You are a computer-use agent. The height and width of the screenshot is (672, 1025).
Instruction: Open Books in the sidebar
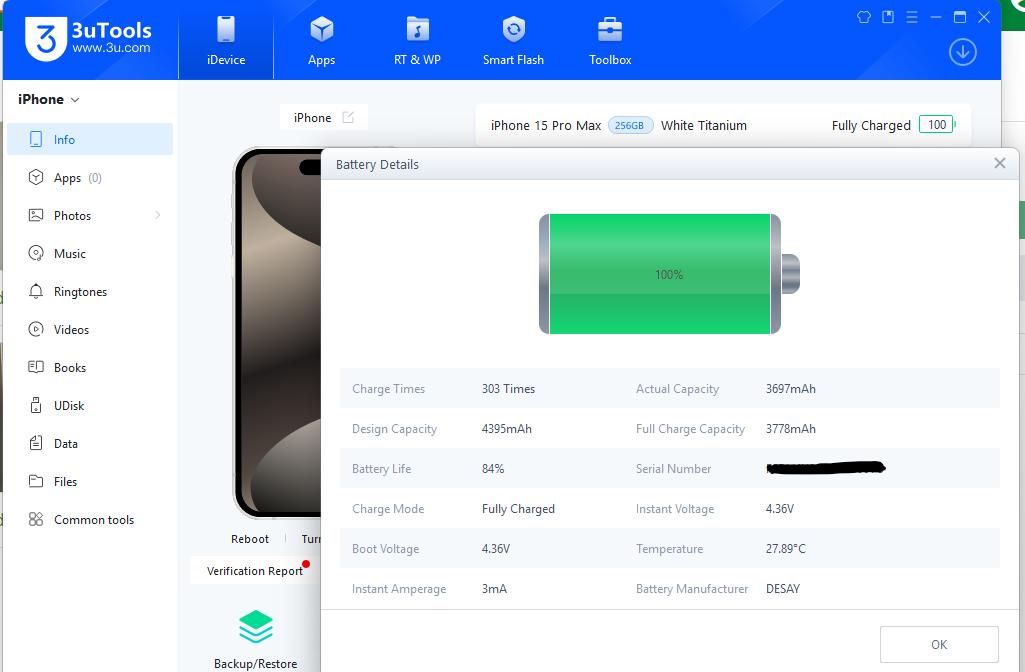click(x=90, y=367)
